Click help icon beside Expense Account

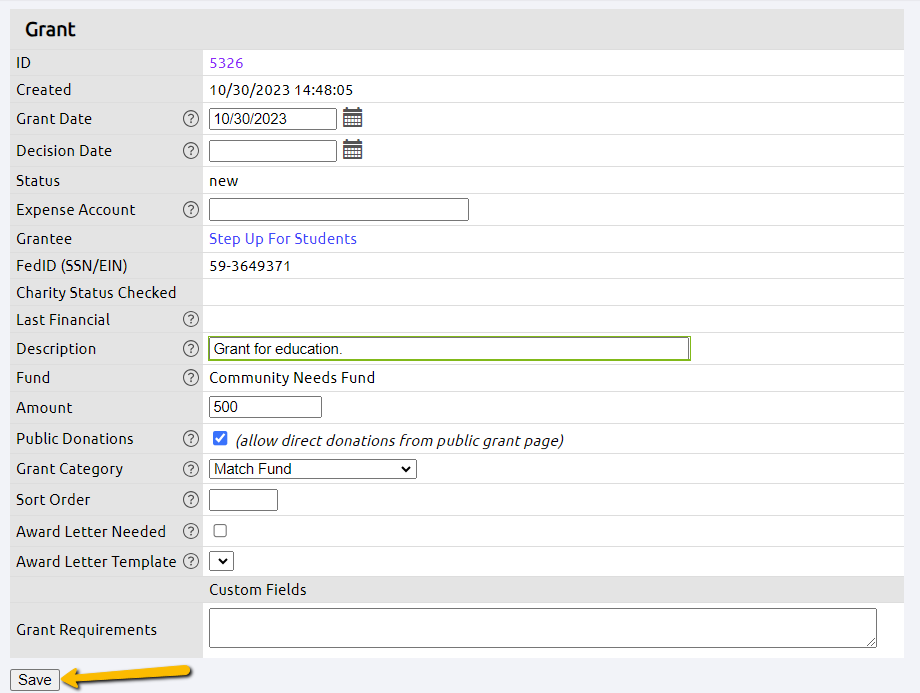[191, 210]
